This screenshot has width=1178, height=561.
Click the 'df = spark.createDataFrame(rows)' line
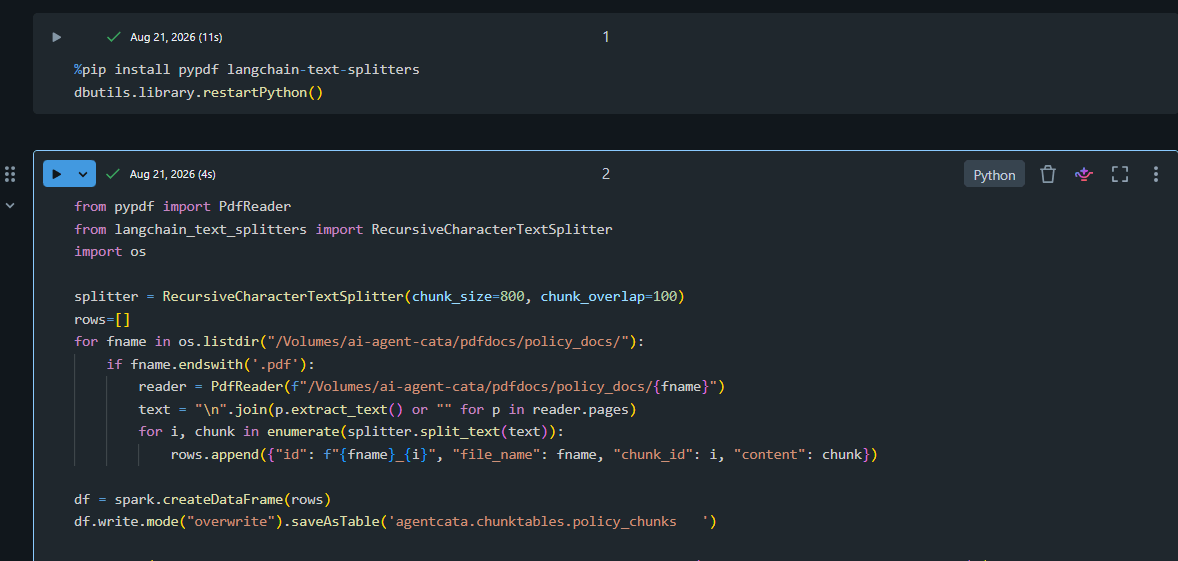[x=202, y=499]
